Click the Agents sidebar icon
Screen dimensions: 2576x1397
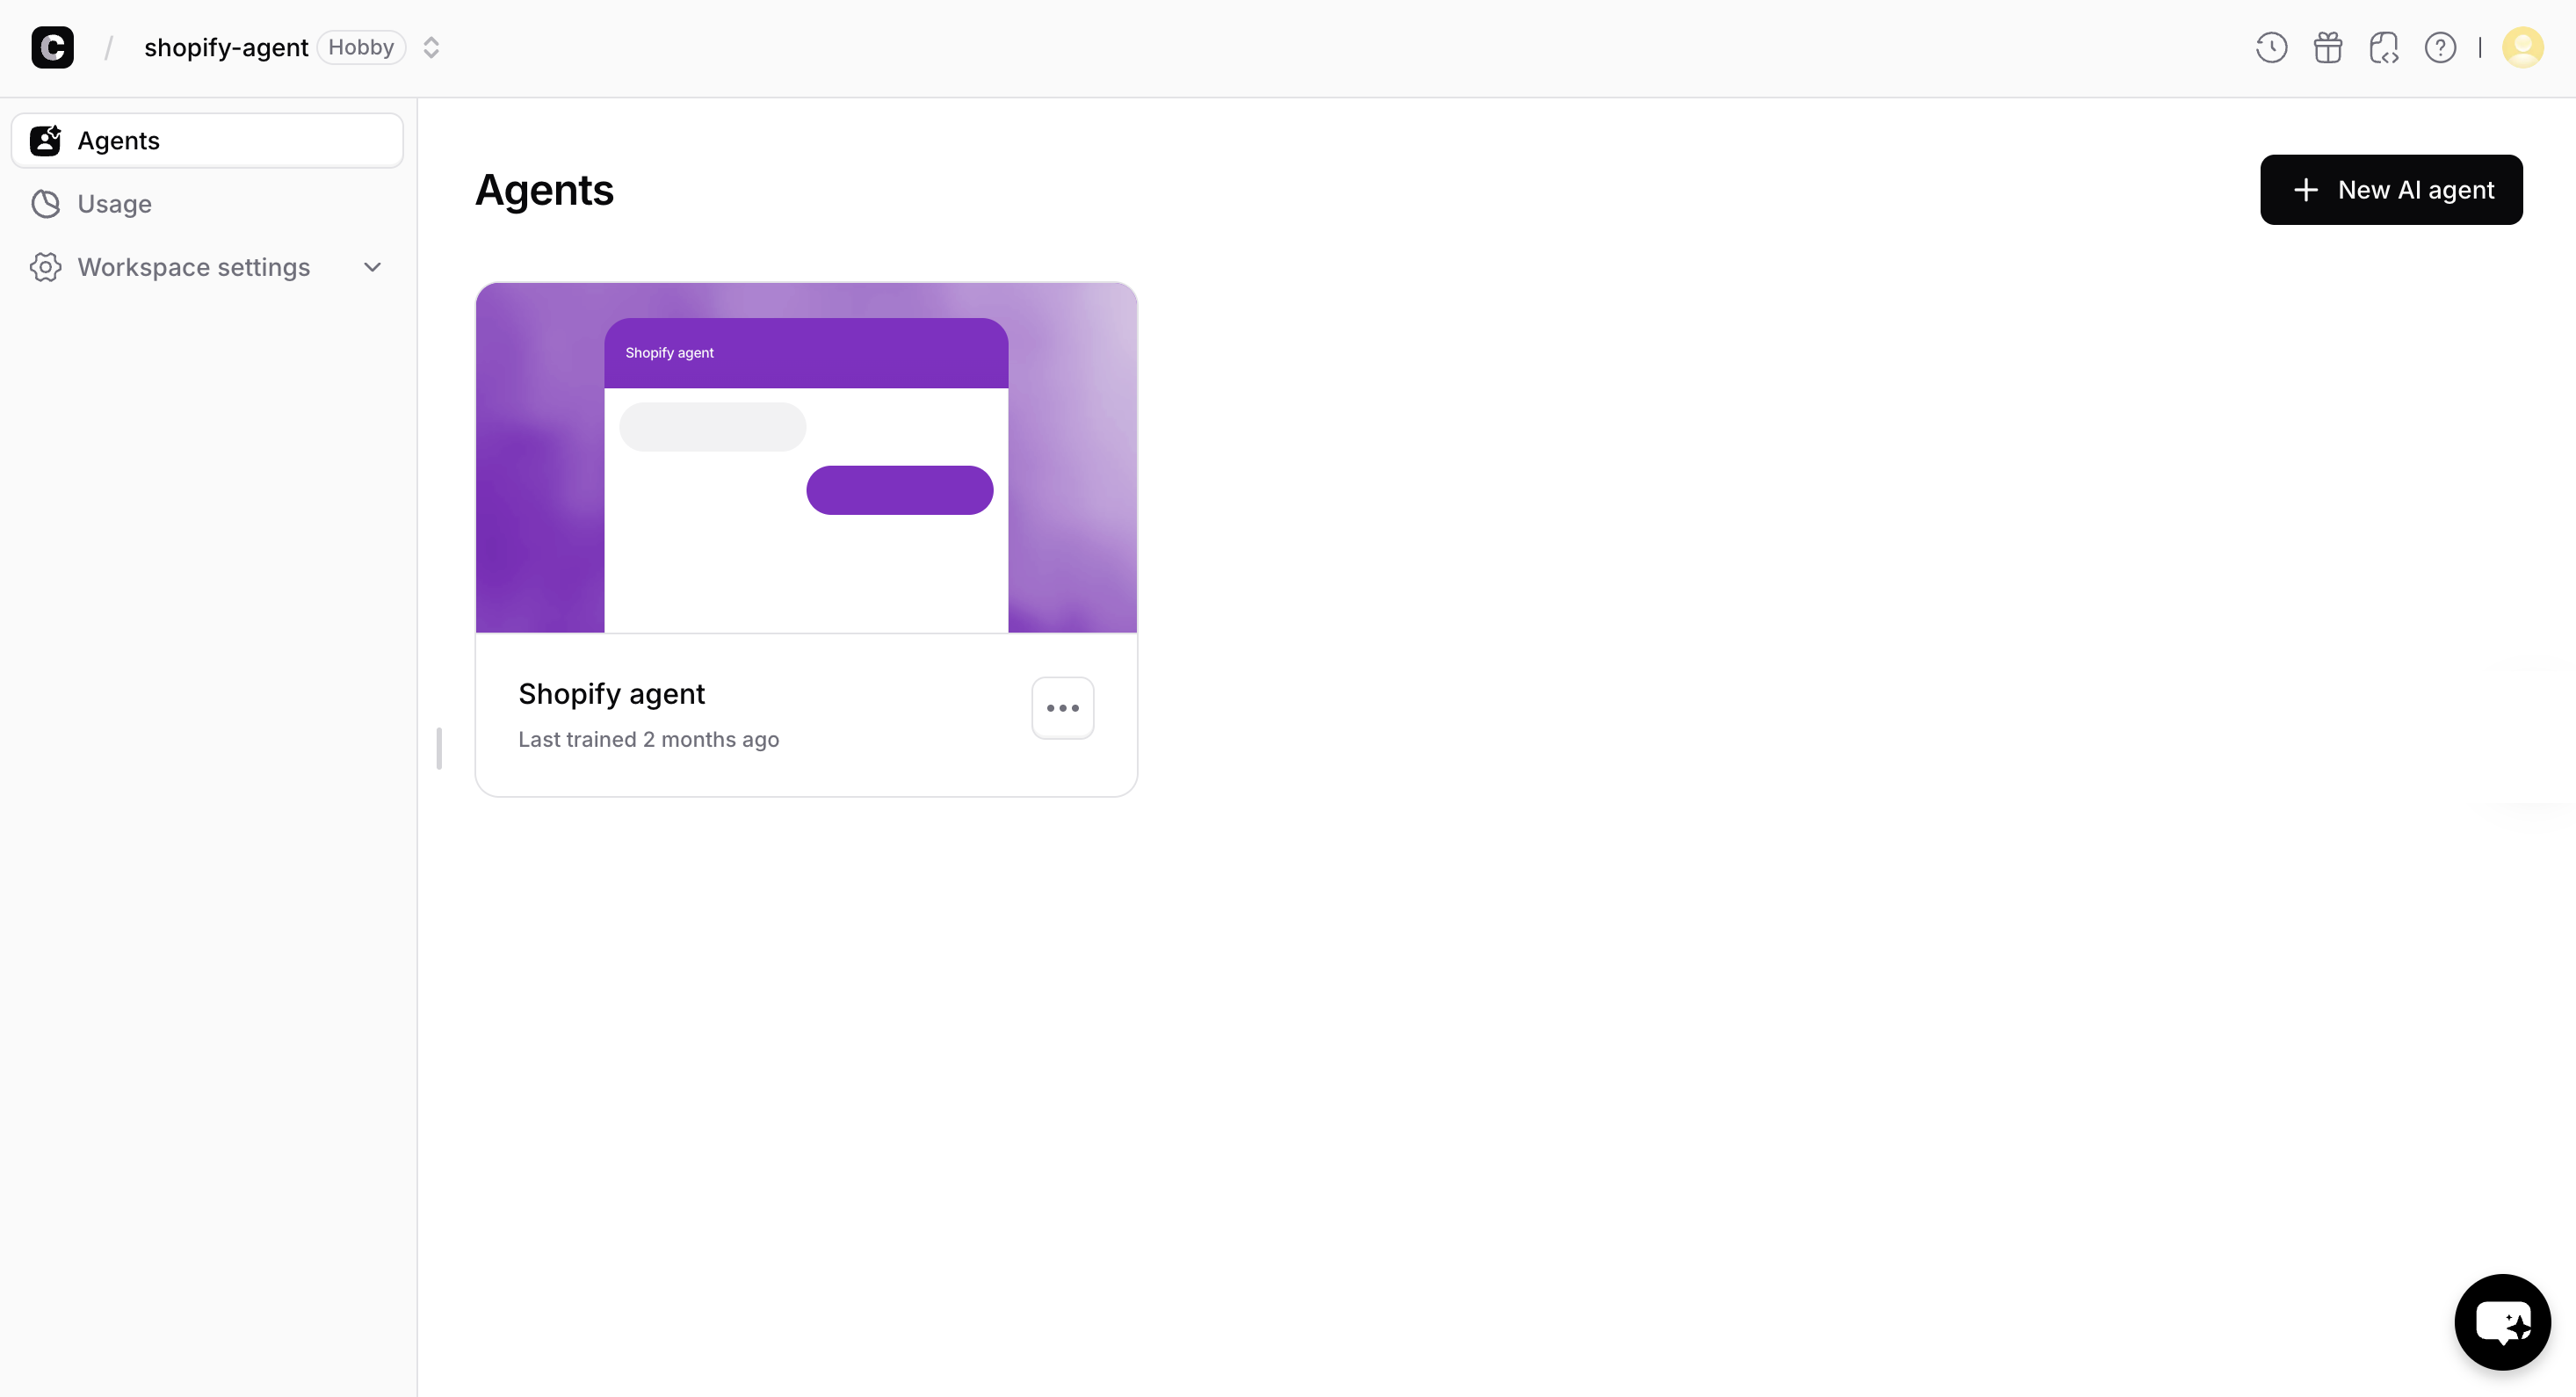point(45,141)
